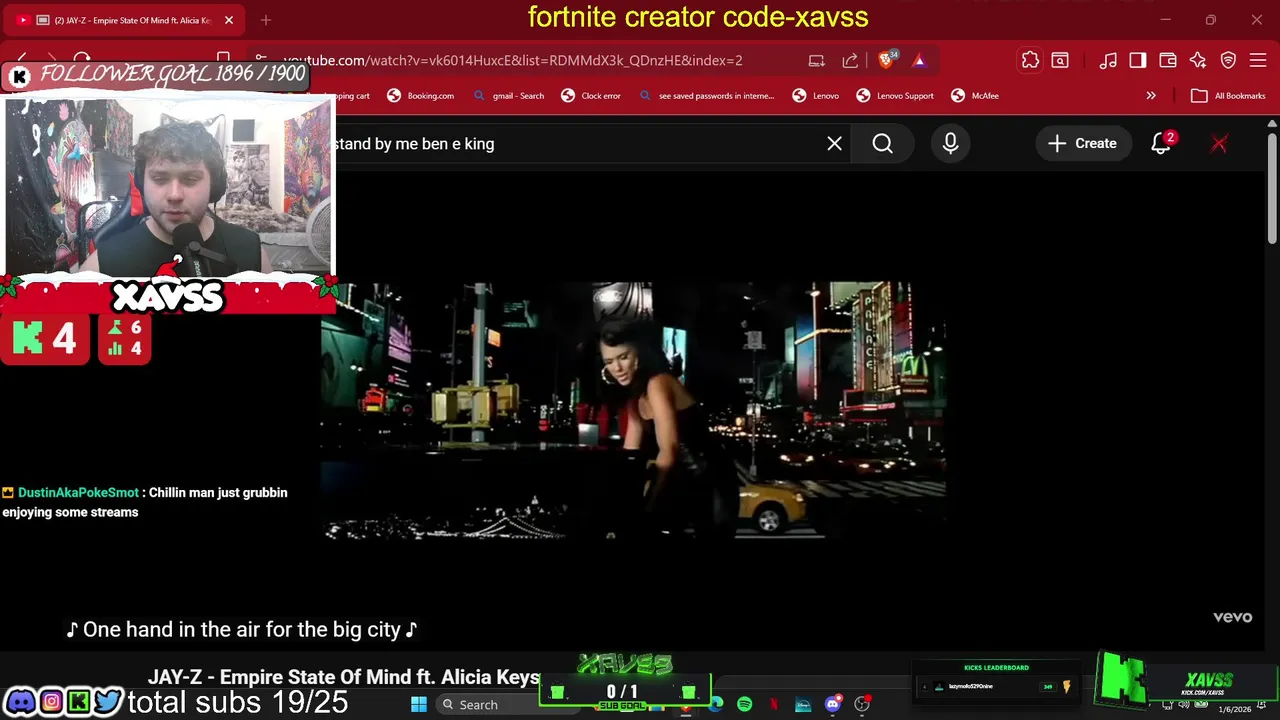Viewport: 1280px width, 720px height.
Task: Click the video title JAY-Z - Empire State Of Mind
Action: click(344, 677)
